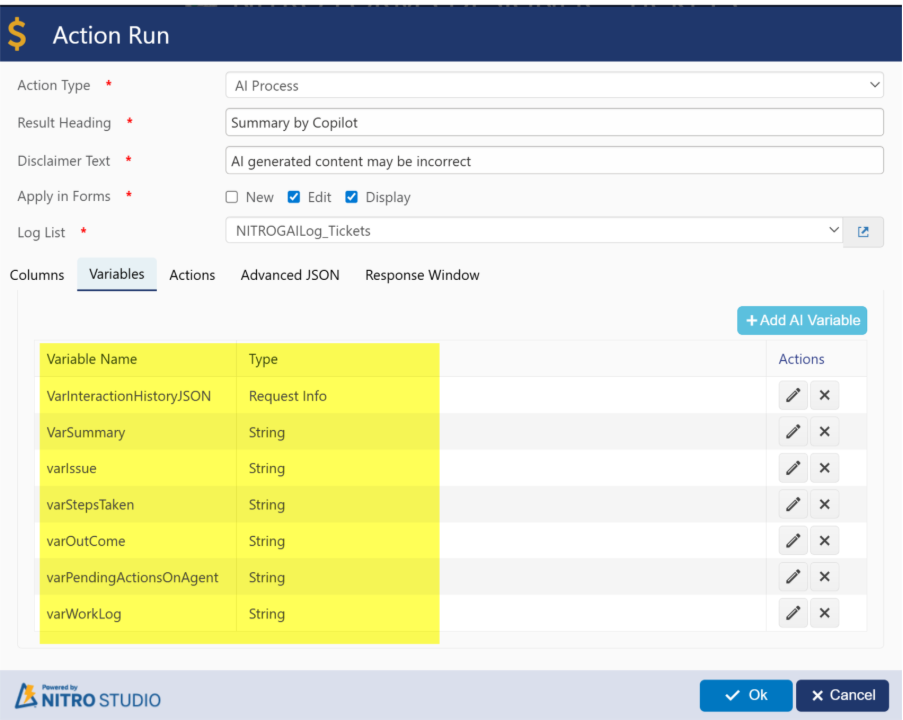The width and height of the screenshot is (903, 720).
Task: Open the Advanced JSON tab
Action: 290,275
